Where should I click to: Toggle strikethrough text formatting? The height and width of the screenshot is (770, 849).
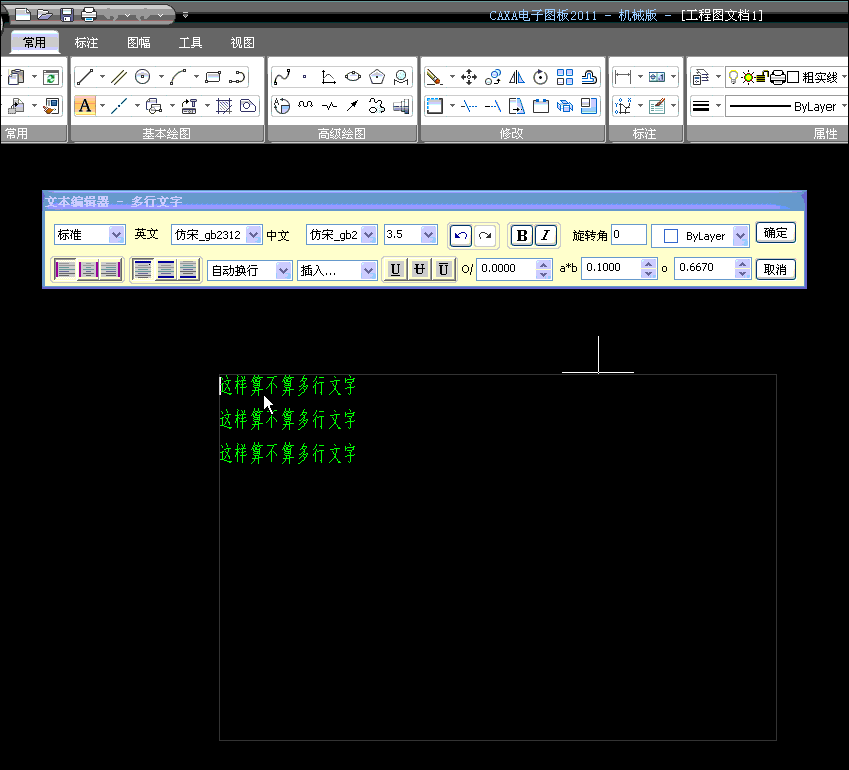click(x=419, y=269)
